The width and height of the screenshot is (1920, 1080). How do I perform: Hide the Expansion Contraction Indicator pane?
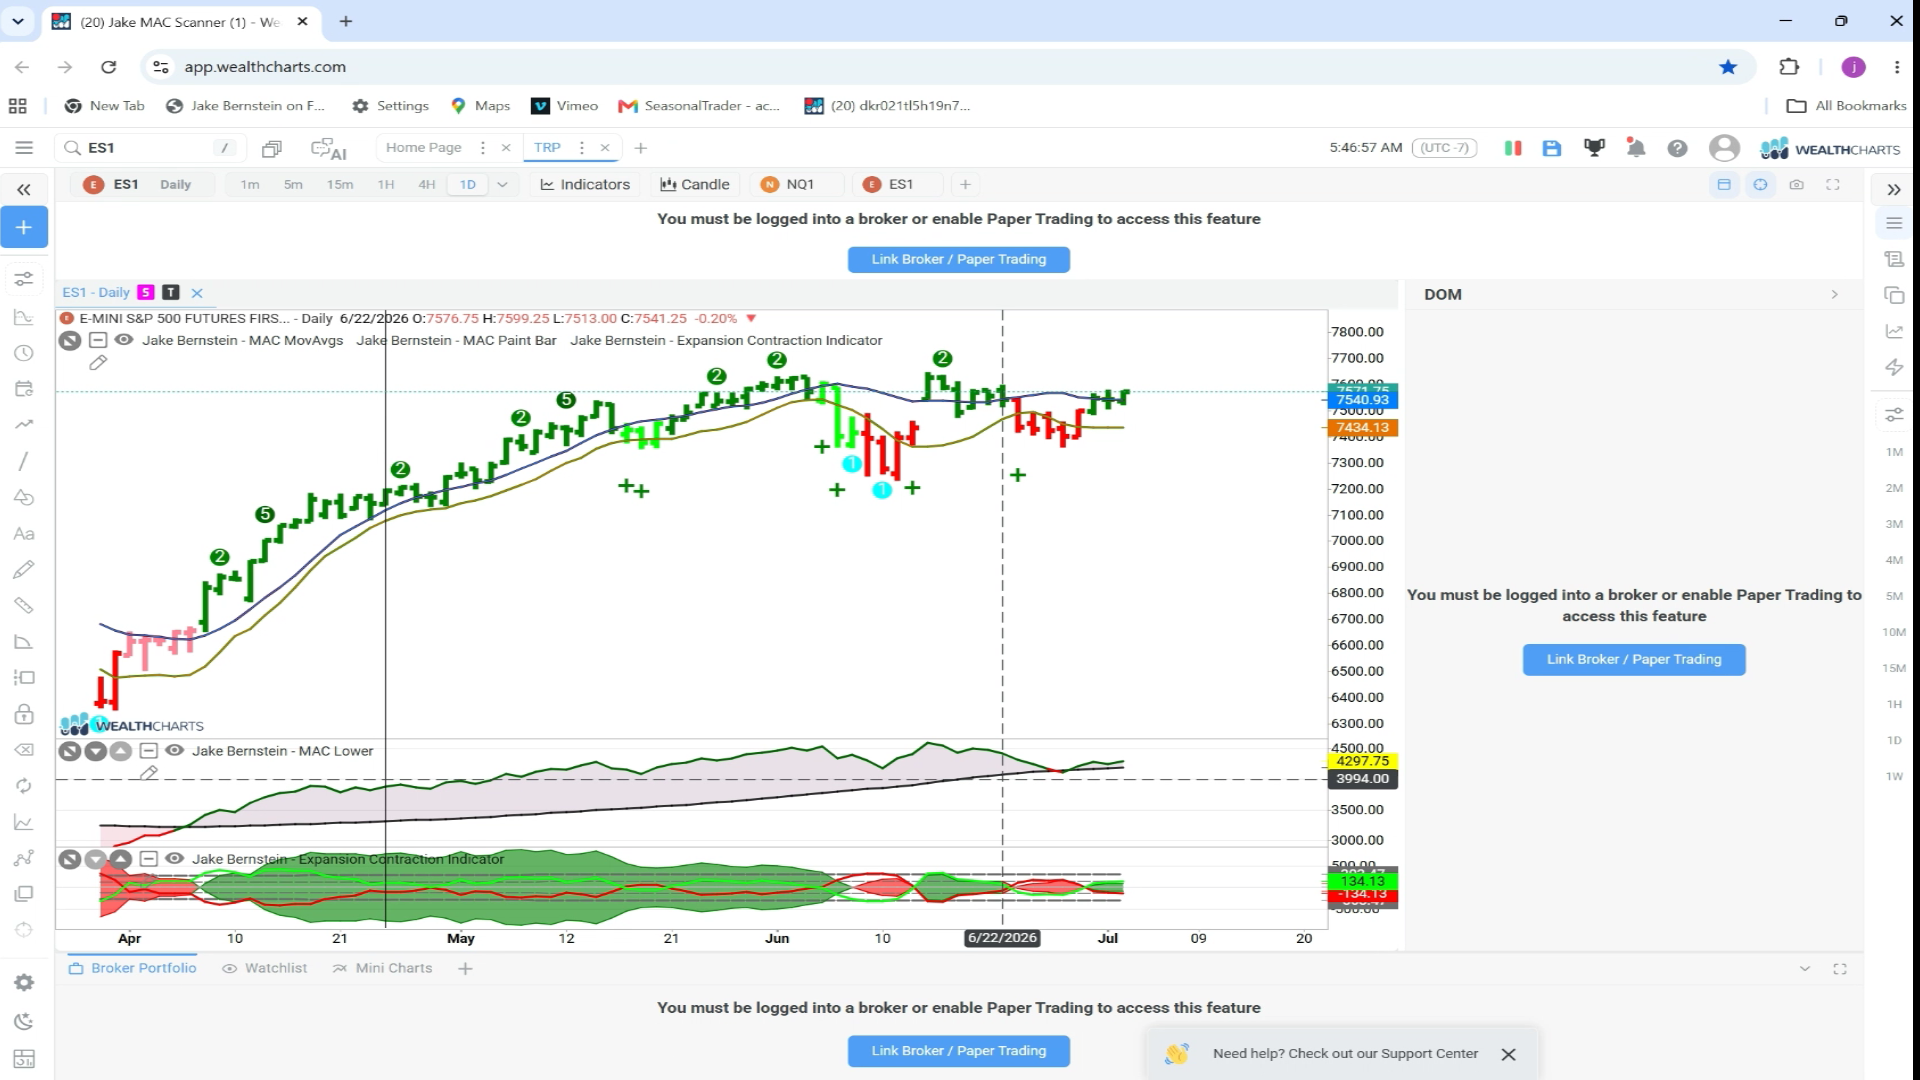(174, 859)
